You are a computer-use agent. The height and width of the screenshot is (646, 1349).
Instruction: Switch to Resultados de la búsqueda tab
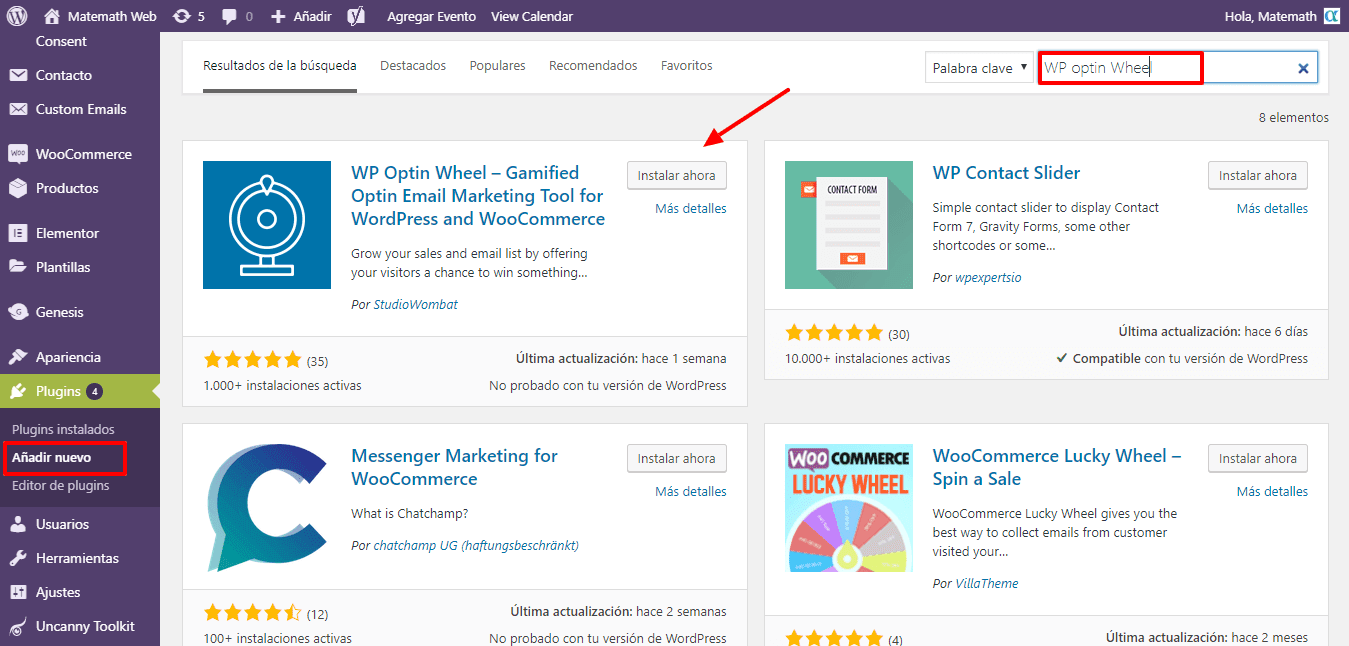click(280, 66)
